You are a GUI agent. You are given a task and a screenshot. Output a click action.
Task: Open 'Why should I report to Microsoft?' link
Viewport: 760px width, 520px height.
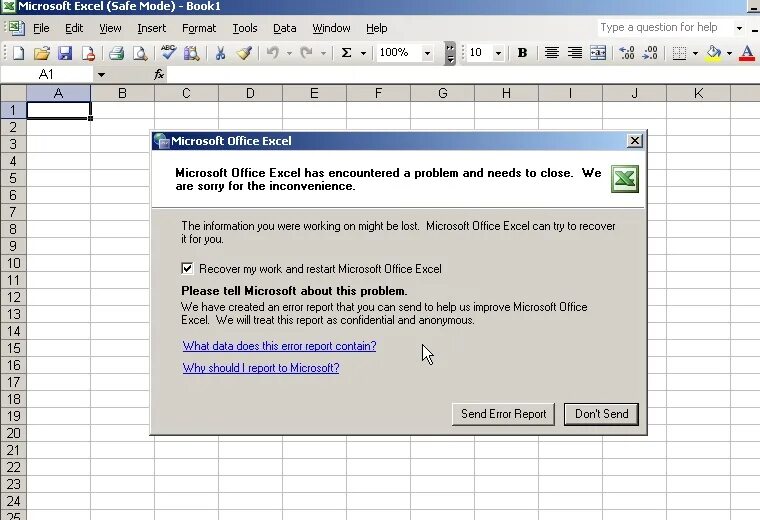coord(261,367)
